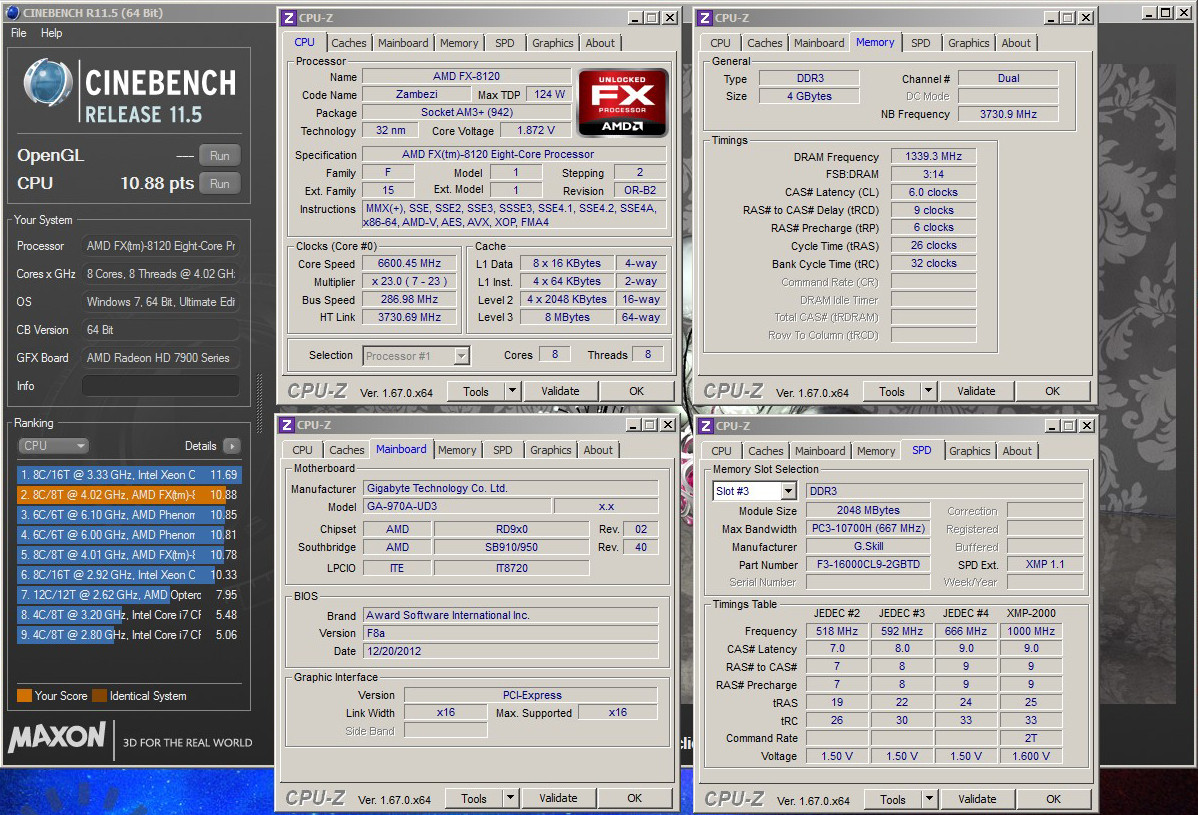
Task: Click OK in the Memory tab window
Action: [x=1052, y=391]
